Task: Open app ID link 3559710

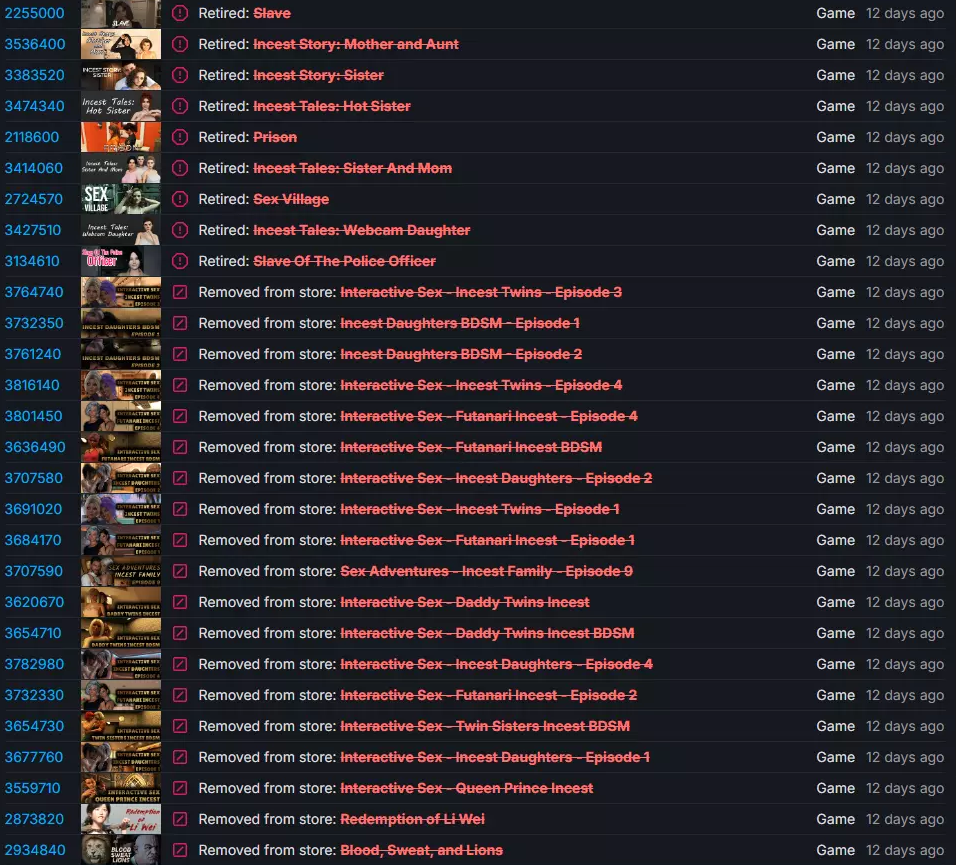Action: 33,788
